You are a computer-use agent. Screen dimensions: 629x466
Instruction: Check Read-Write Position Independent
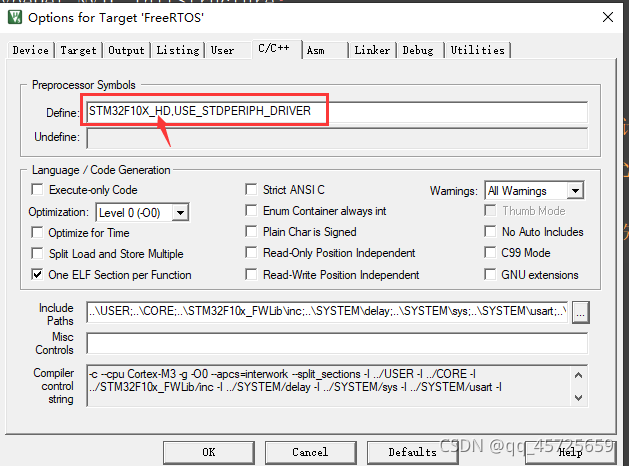pos(251,274)
